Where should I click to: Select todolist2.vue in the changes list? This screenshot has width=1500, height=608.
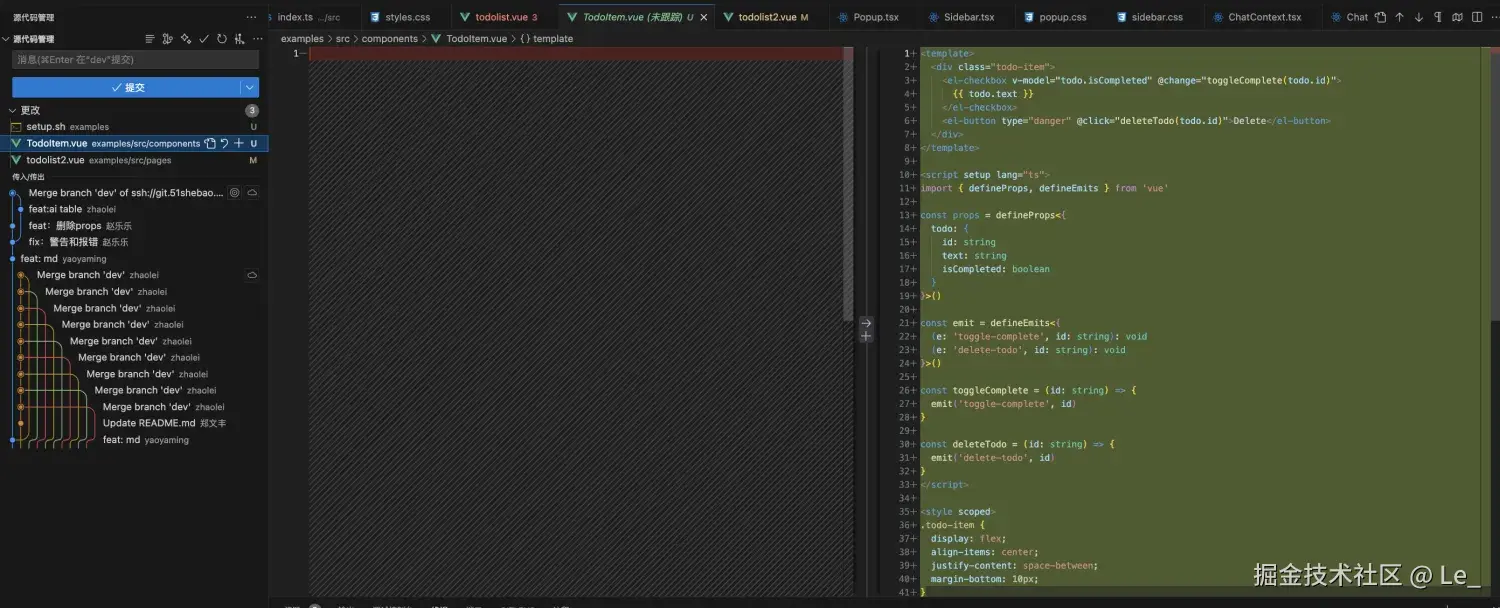[134, 160]
